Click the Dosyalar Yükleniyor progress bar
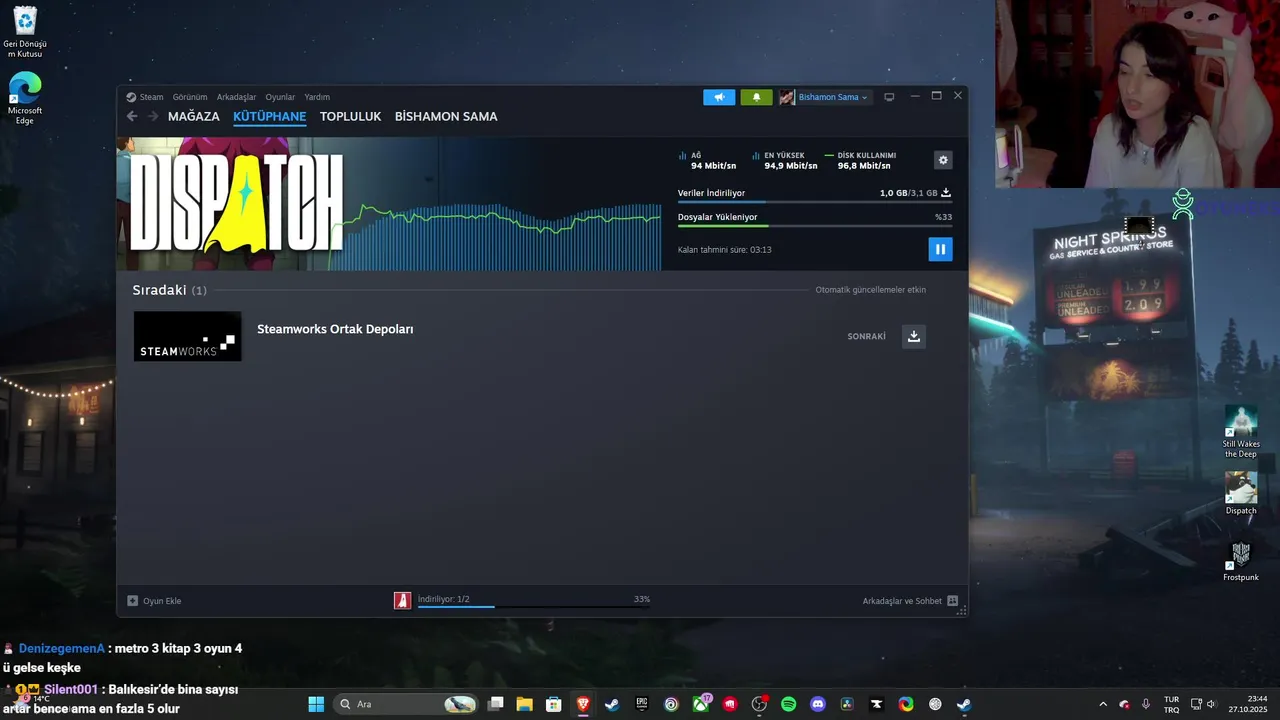 coord(814,226)
